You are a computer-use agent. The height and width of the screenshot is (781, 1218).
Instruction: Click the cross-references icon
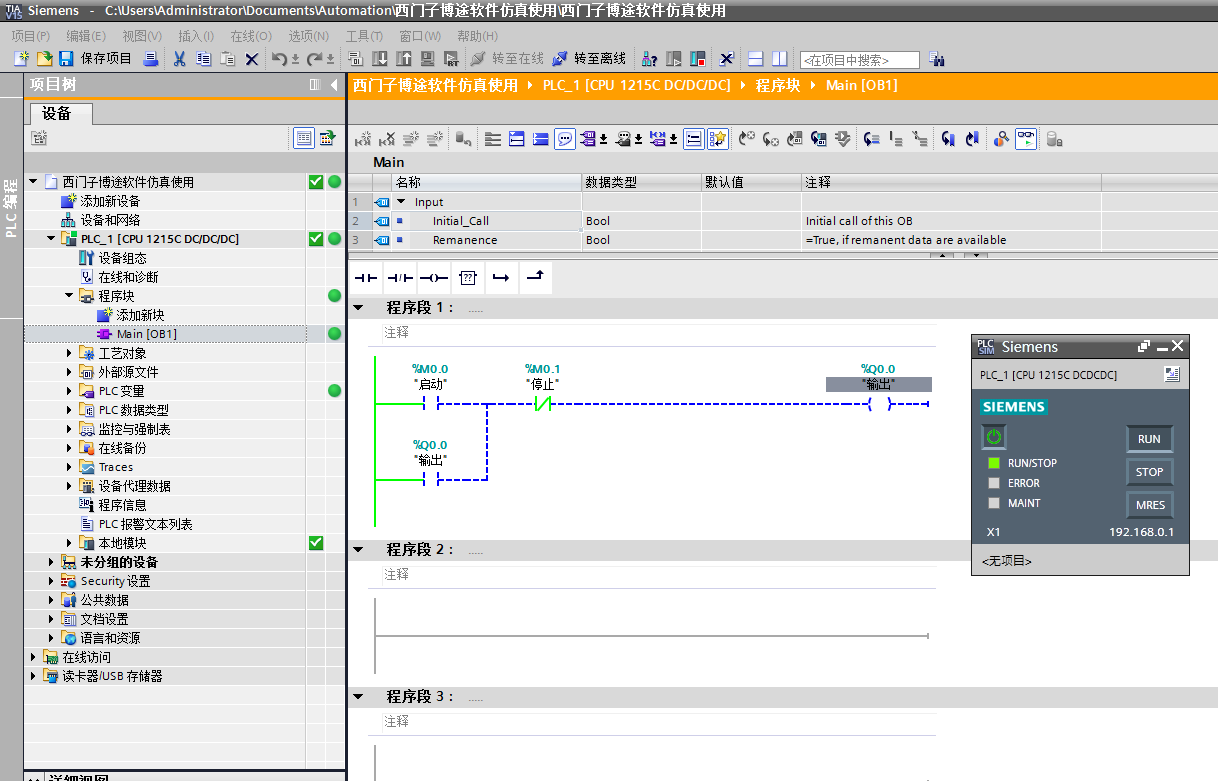tap(727, 59)
